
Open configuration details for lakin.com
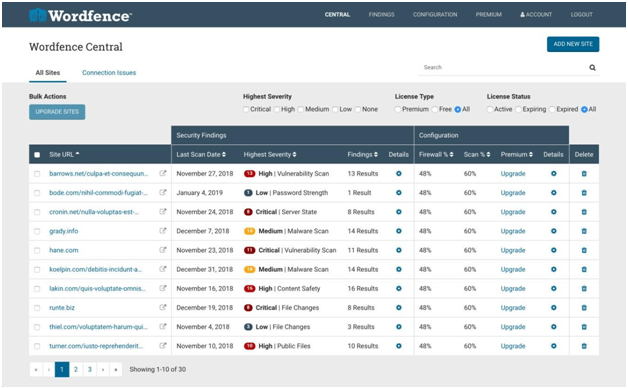(x=554, y=288)
